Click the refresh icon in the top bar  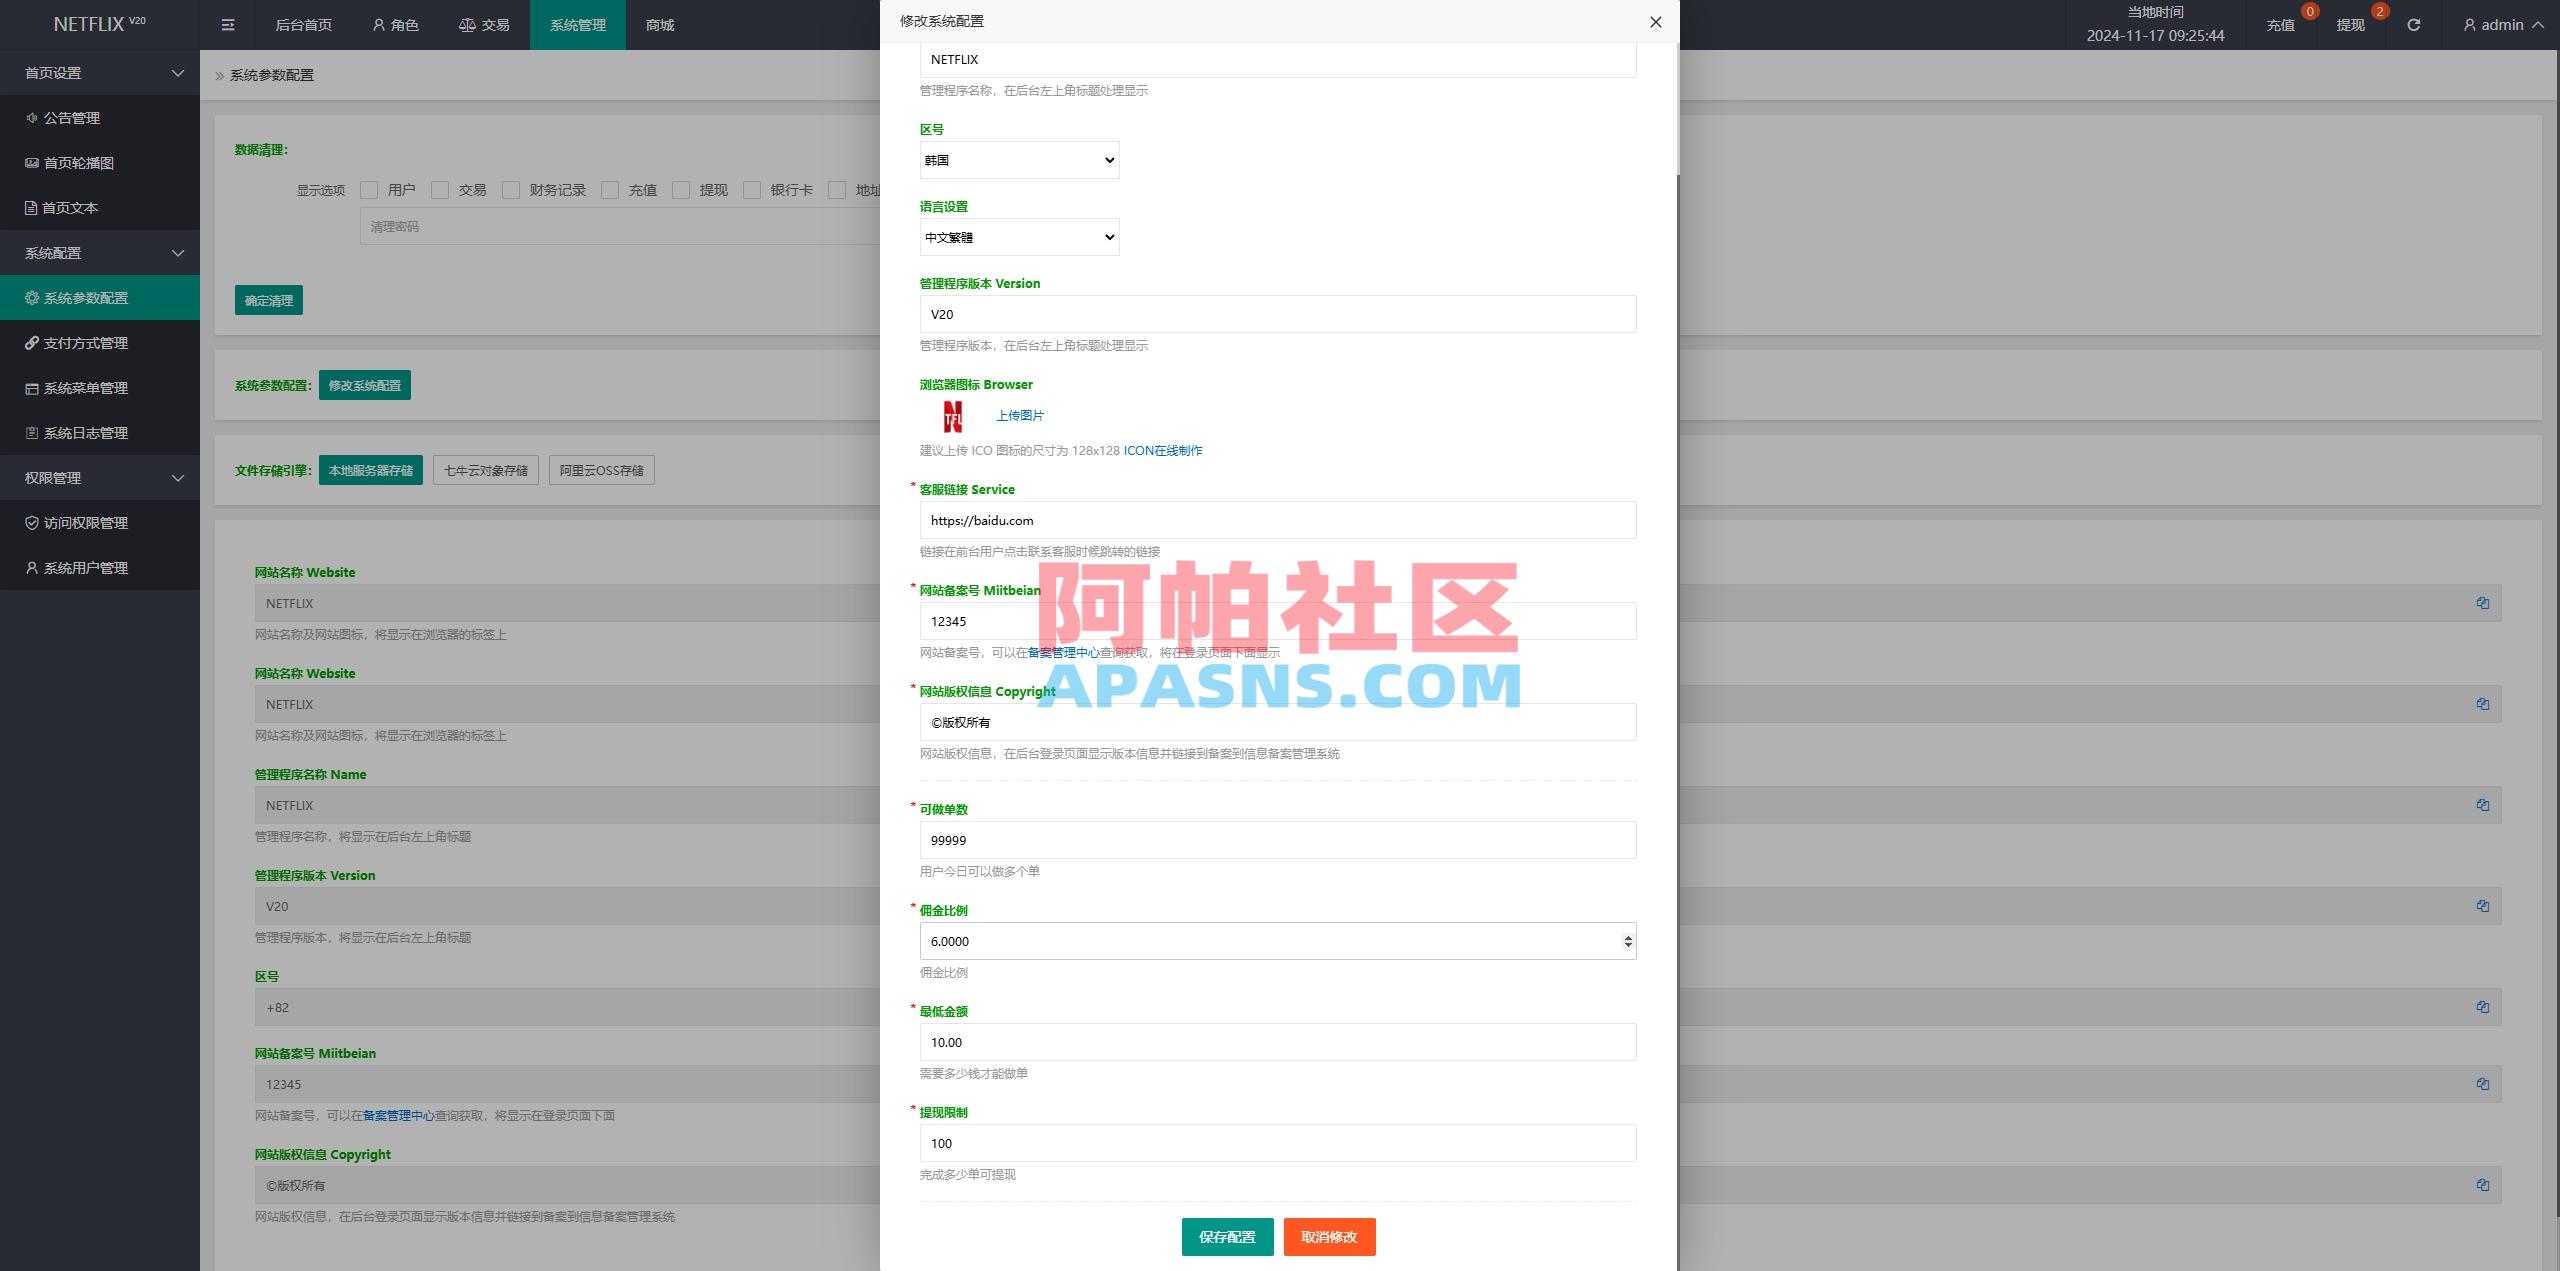click(2413, 24)
